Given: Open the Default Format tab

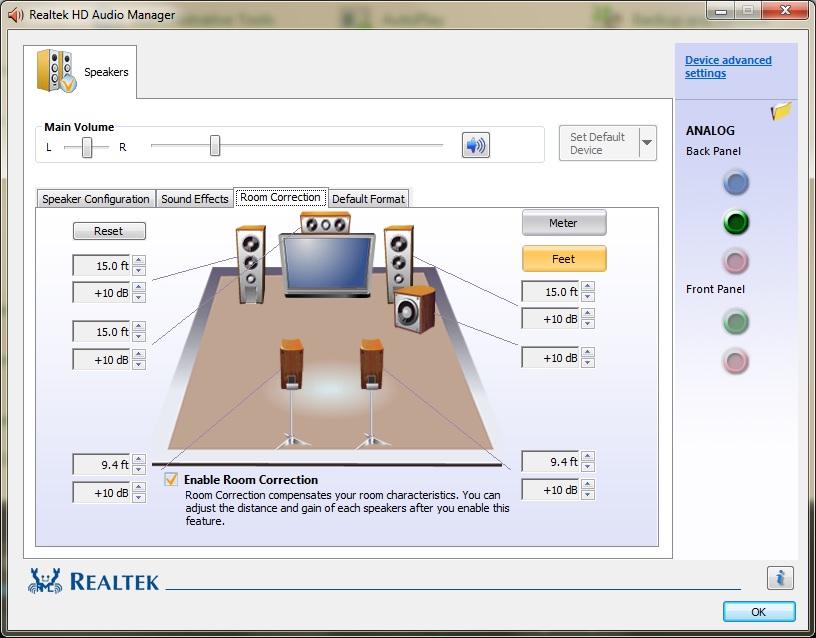Looking at the screenshot, I should click(368, 199).
